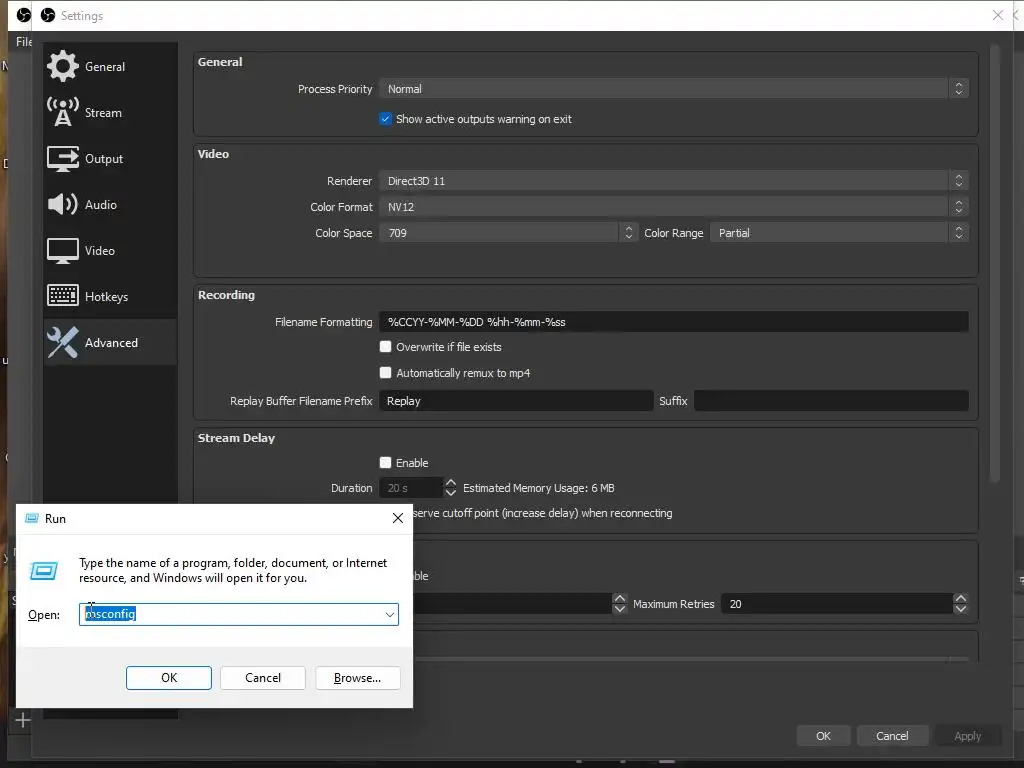Click the Replay Buffer Filename Prefix field

516,401
